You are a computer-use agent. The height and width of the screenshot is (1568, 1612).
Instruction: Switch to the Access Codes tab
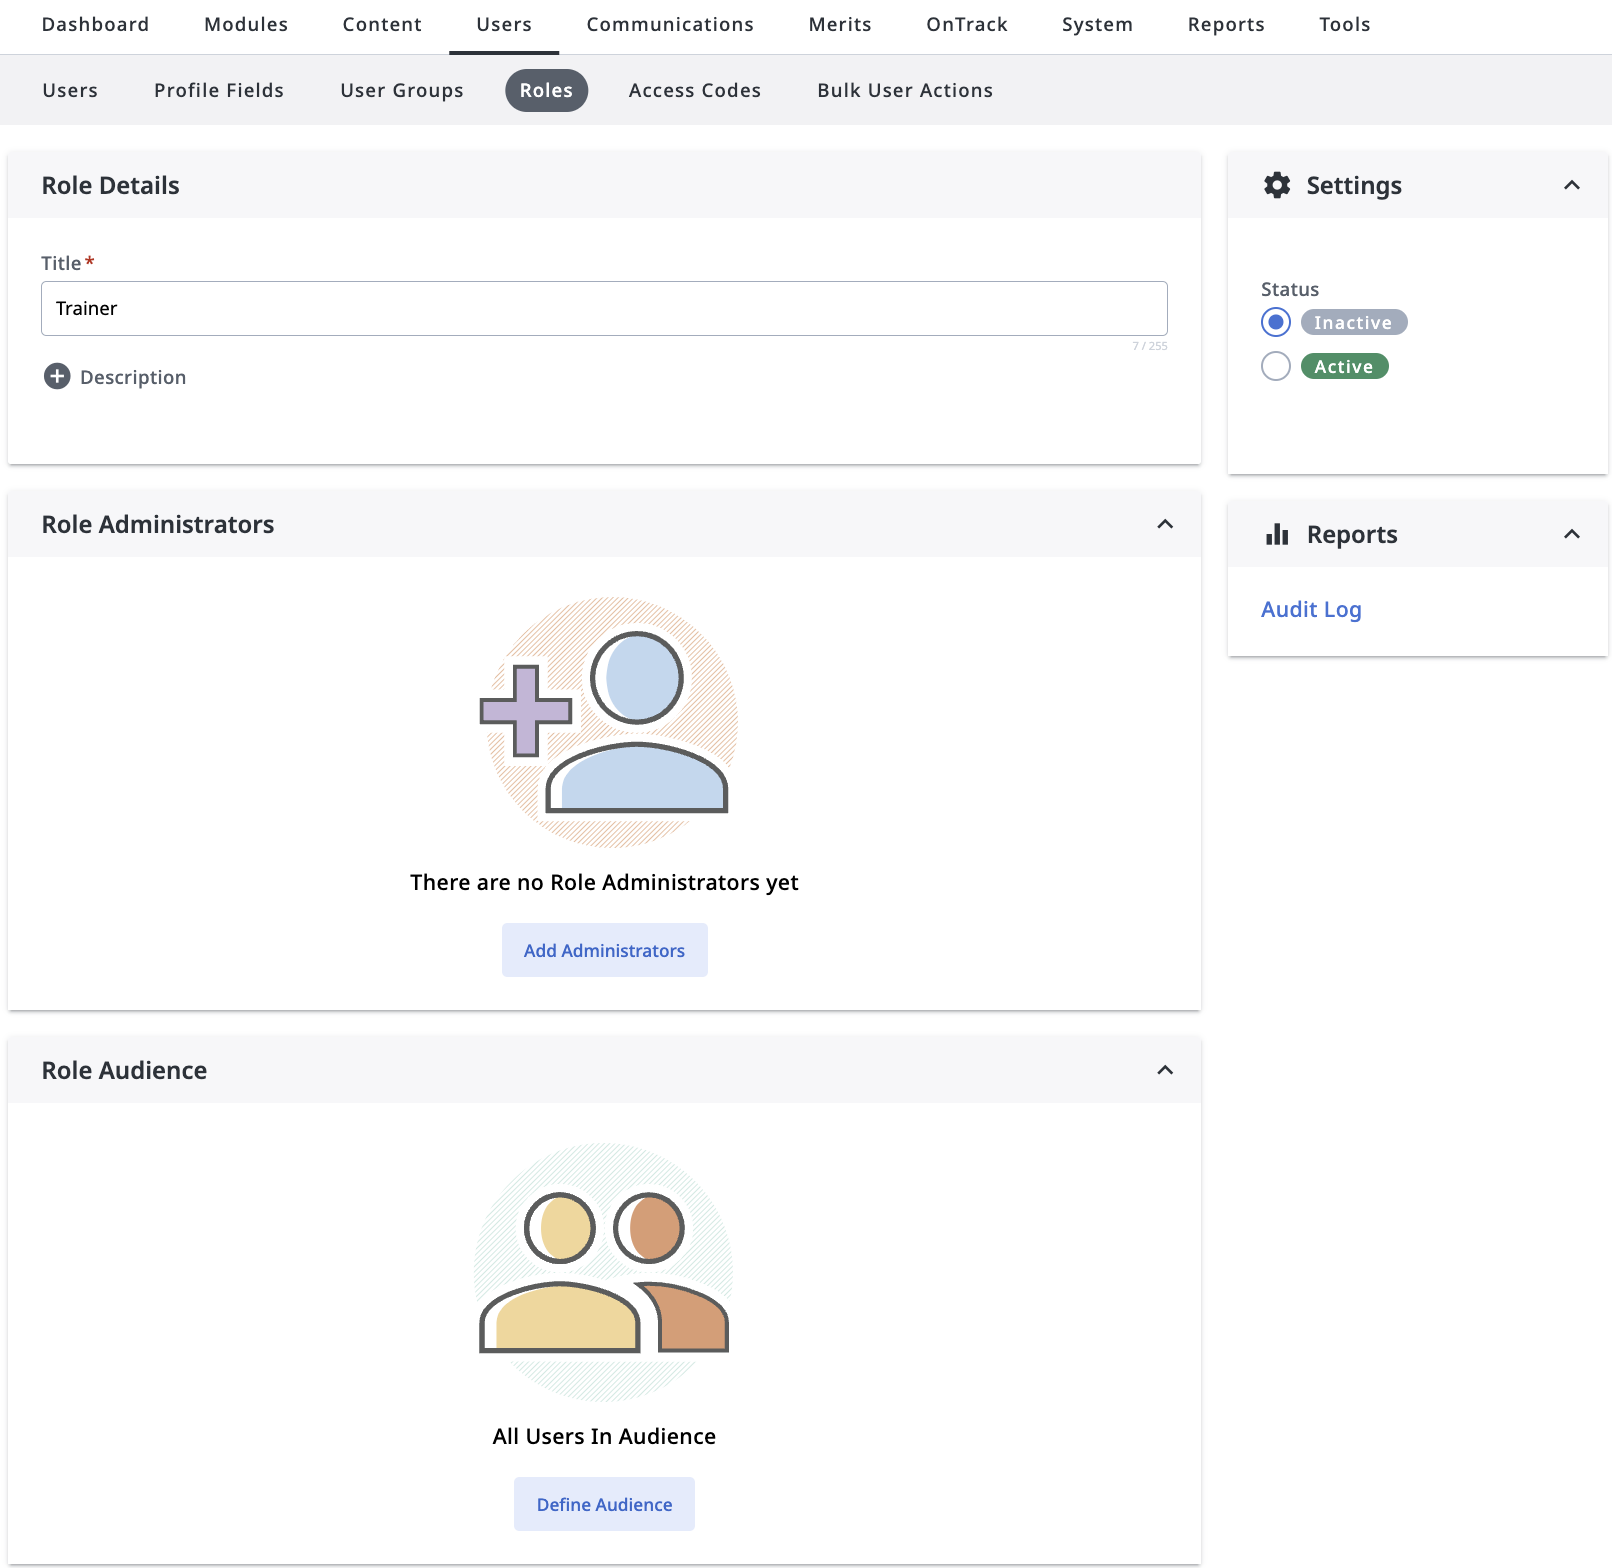pos(695,90)
